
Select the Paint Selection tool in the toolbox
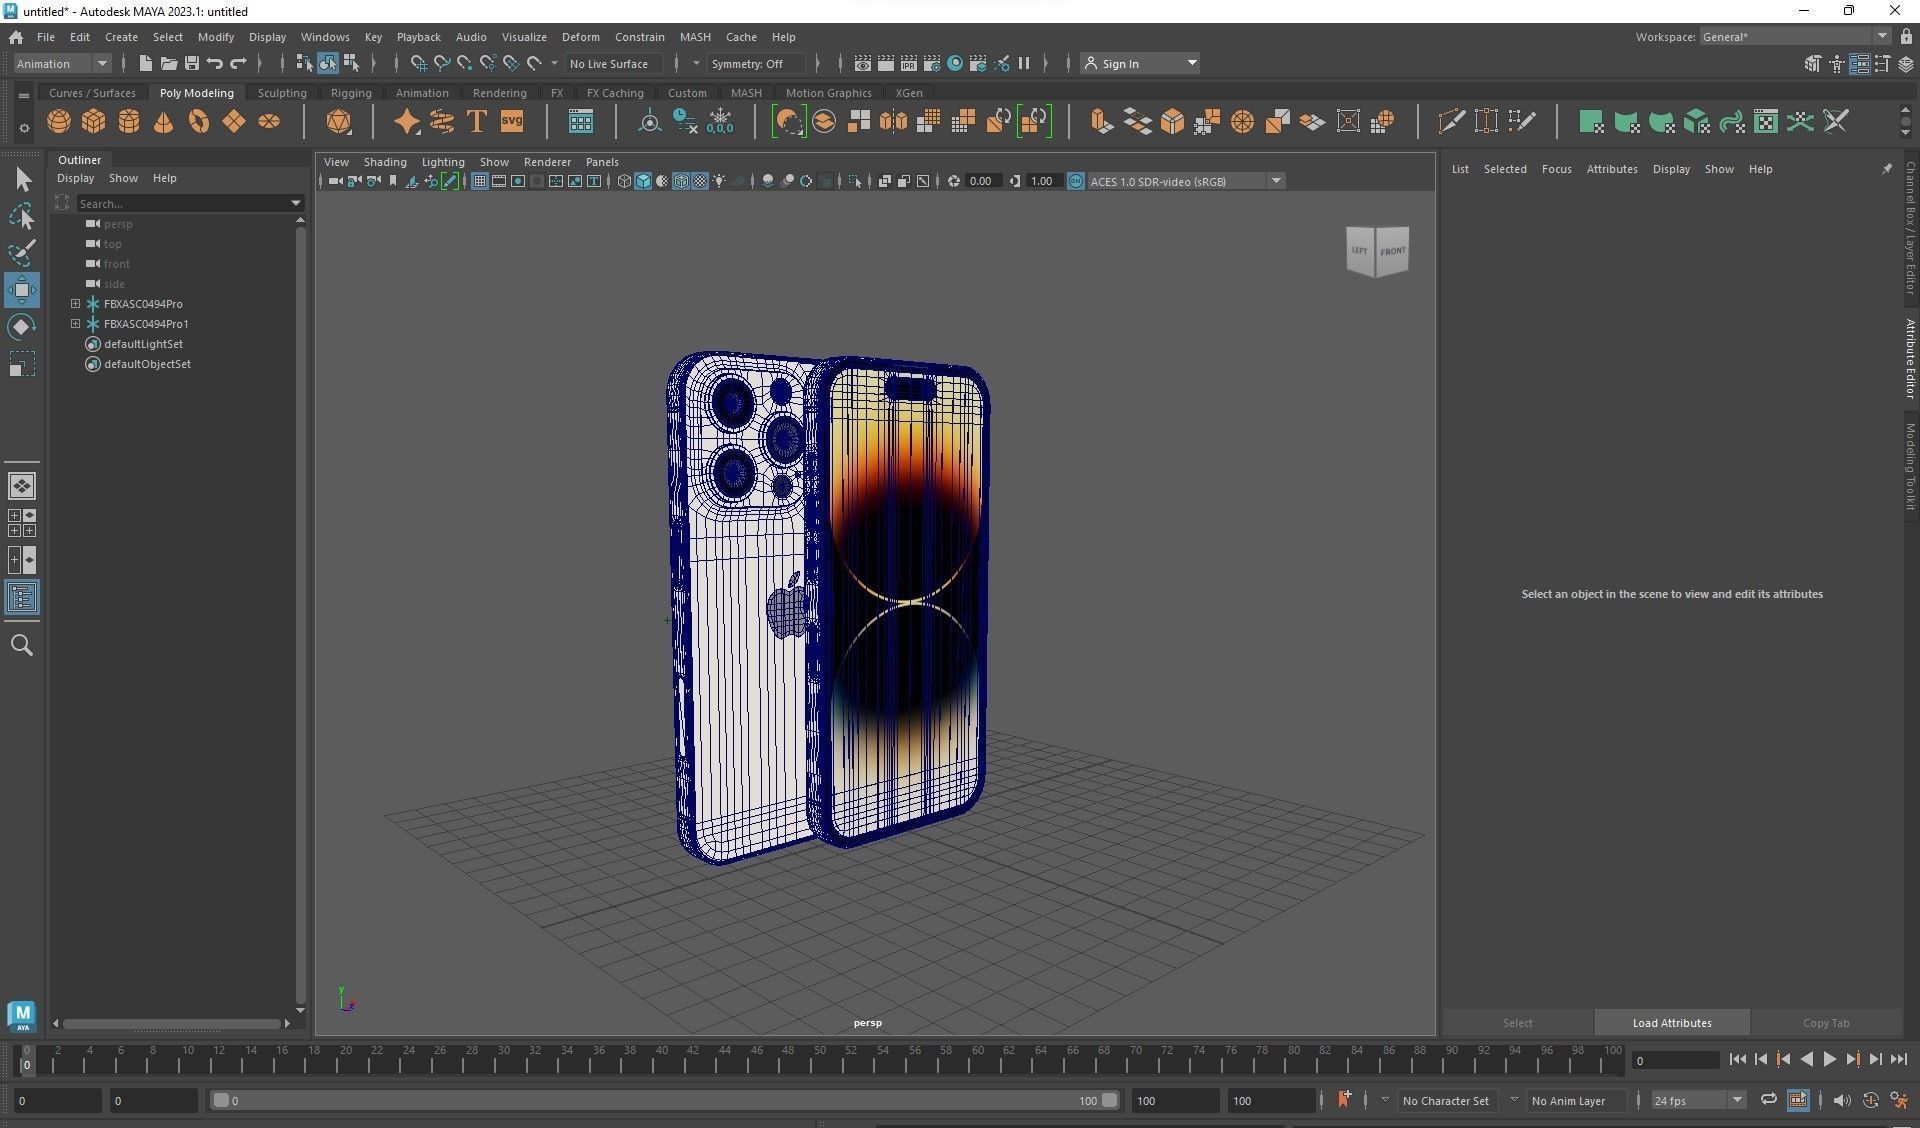click(22, 252)
